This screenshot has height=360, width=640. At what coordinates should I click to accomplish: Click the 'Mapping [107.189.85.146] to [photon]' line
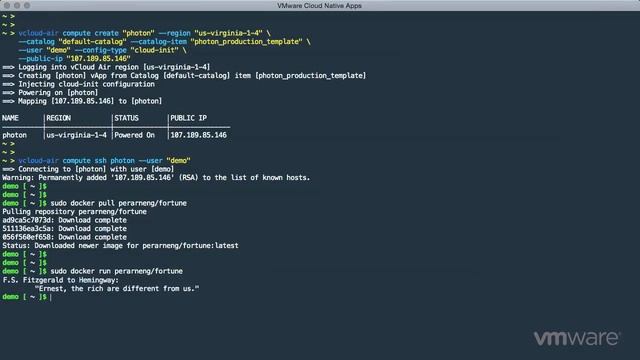pyautogui.click(x=82, y=101)
